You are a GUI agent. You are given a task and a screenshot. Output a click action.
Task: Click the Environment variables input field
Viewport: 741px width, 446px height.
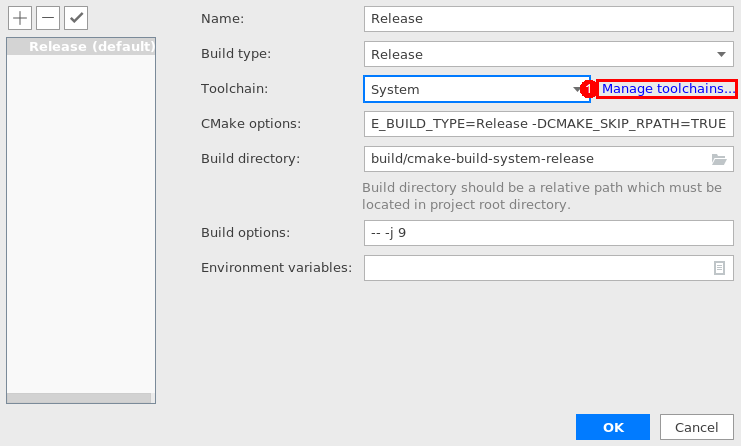coord(549,268)
